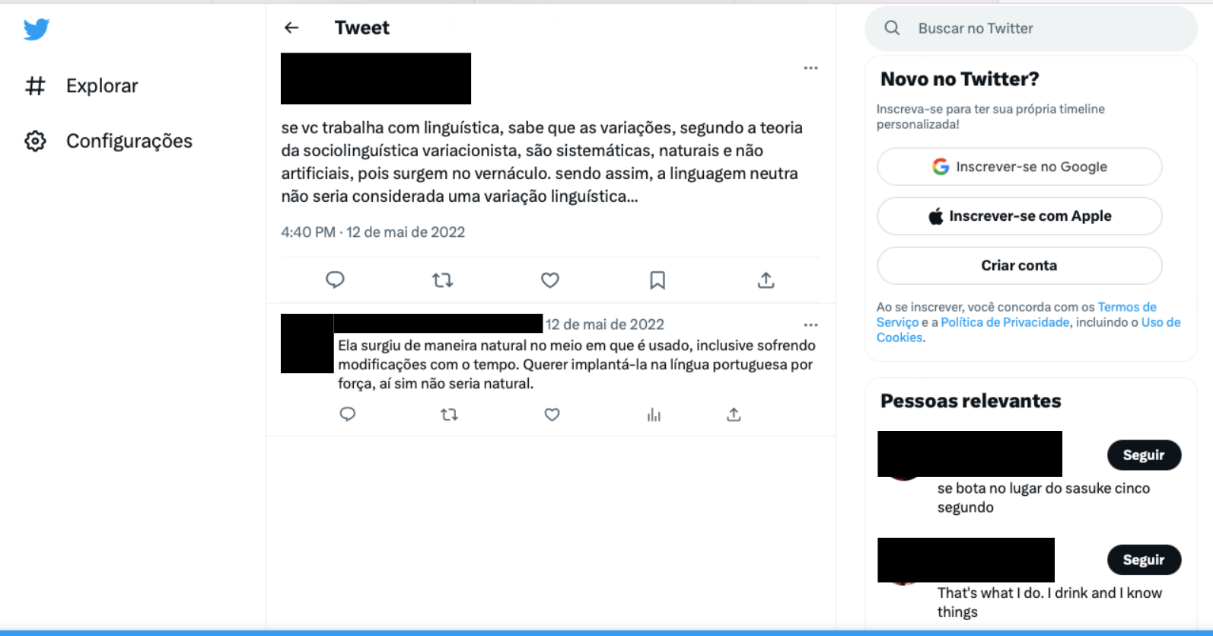Share the reply tweet
Viewport: 1213px width, 636px height.
pyautogui.click(x=733, y=414)
